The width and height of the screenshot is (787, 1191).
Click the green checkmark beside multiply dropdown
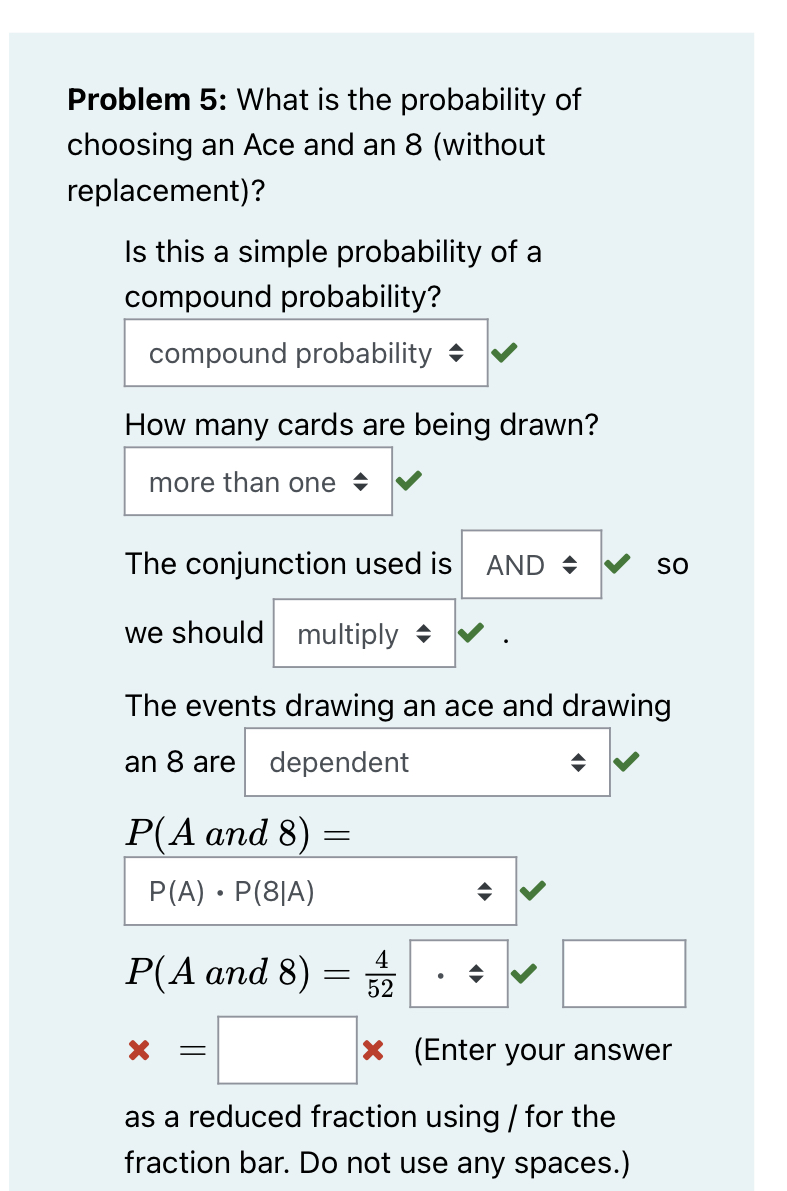(x=470, y=632)
